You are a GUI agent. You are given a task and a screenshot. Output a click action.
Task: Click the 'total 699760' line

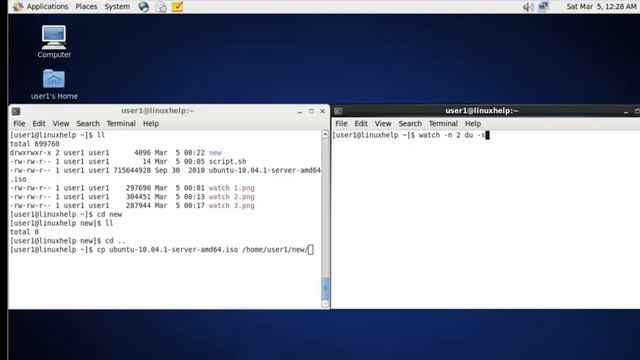click(35, 144)
